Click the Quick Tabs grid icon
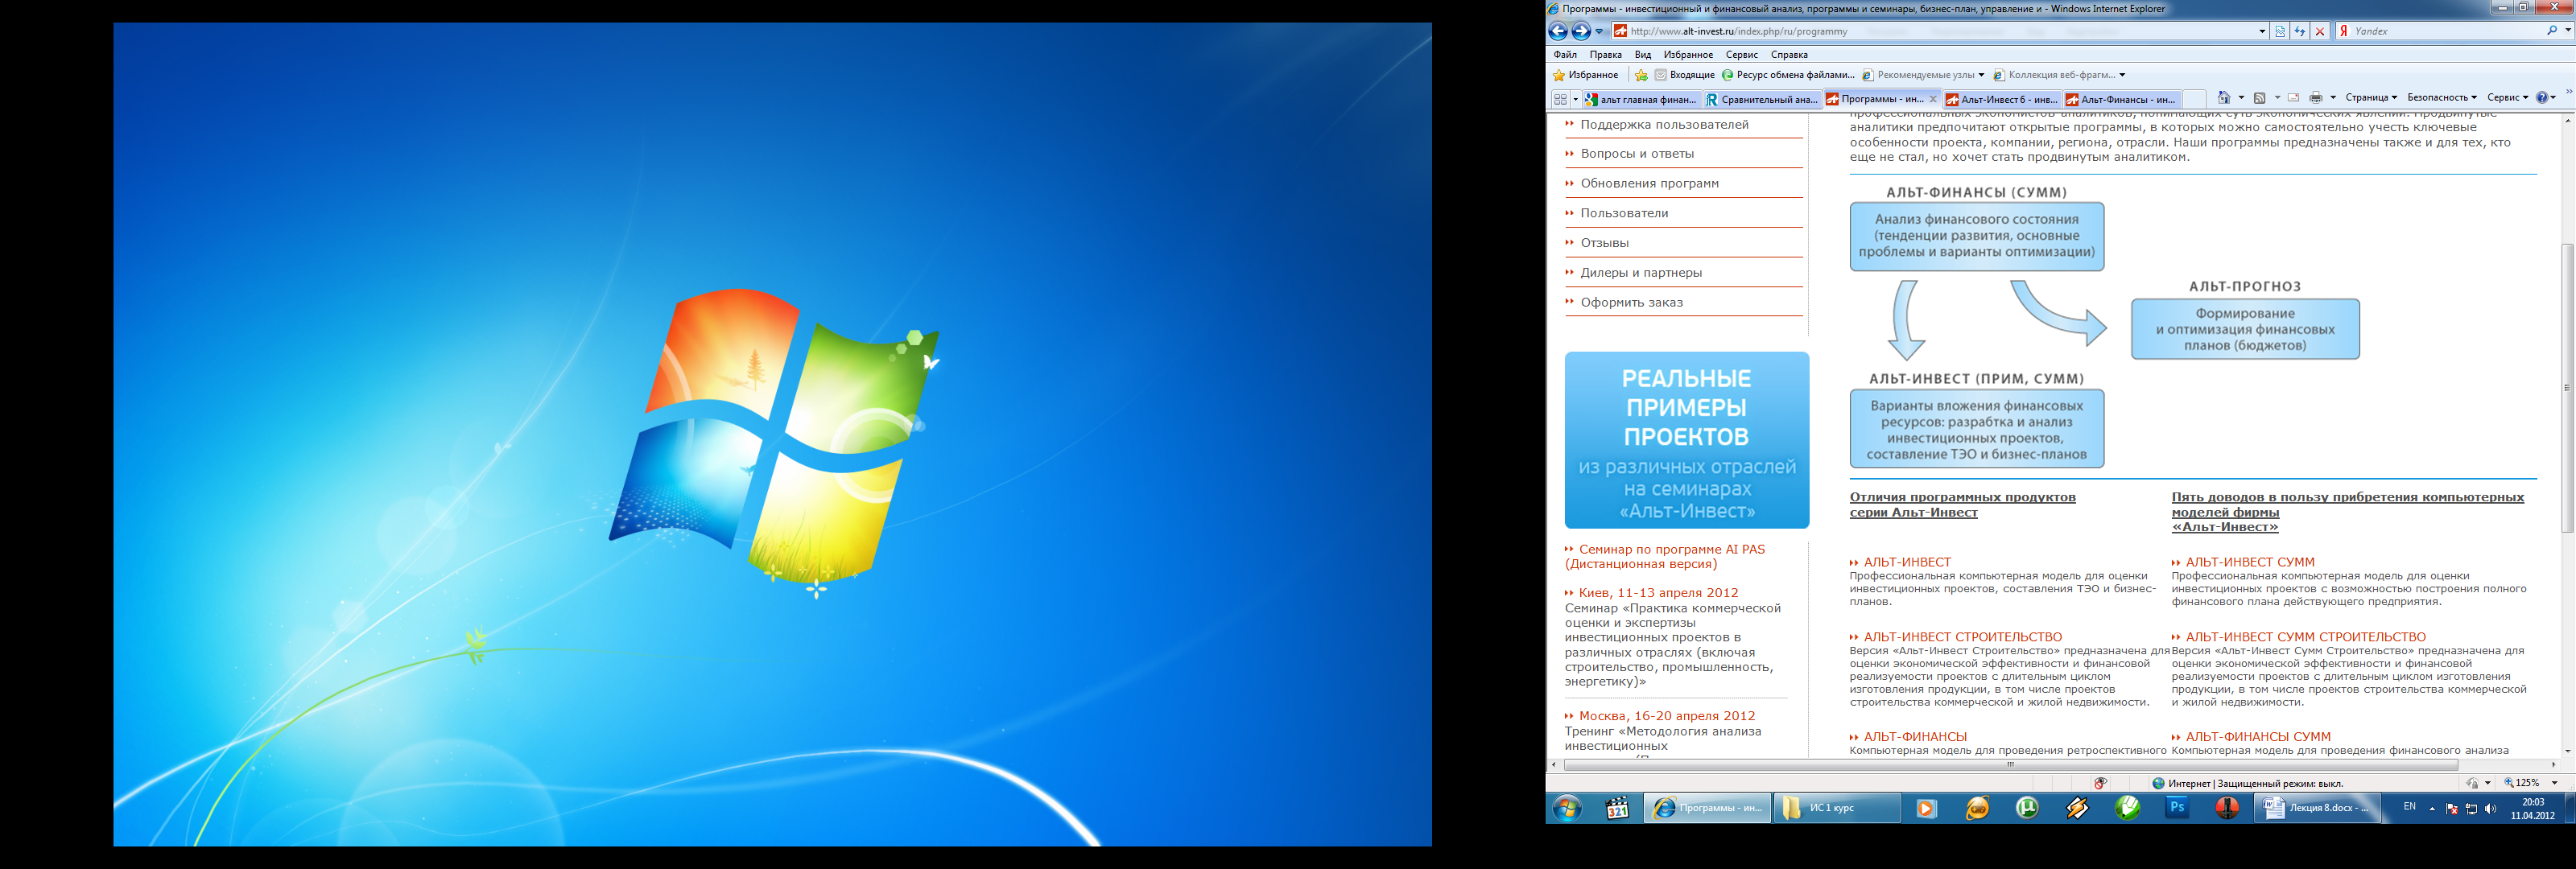The image size is (2576, 869). [x=1560, y=99]
